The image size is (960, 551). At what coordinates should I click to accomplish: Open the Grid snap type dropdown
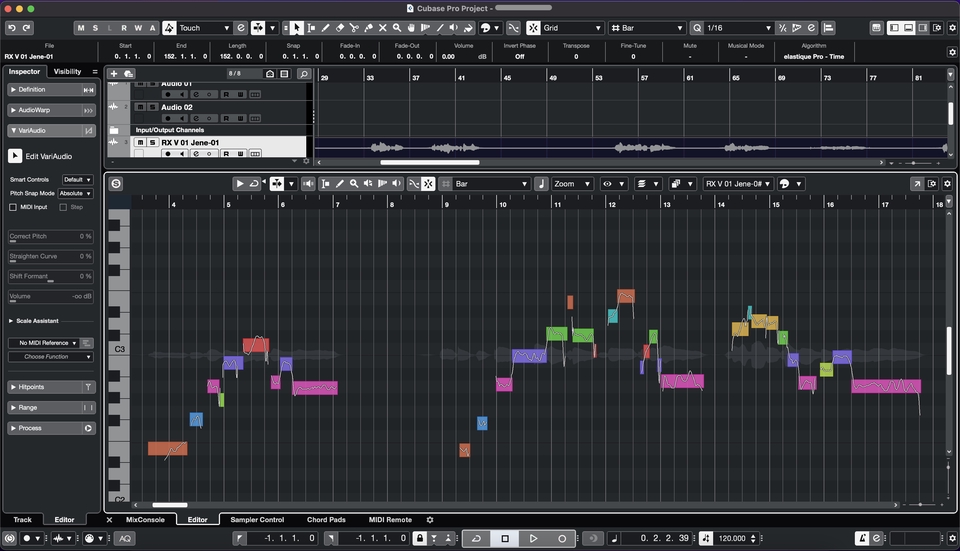pyautogui.click(x=572, y=28)
